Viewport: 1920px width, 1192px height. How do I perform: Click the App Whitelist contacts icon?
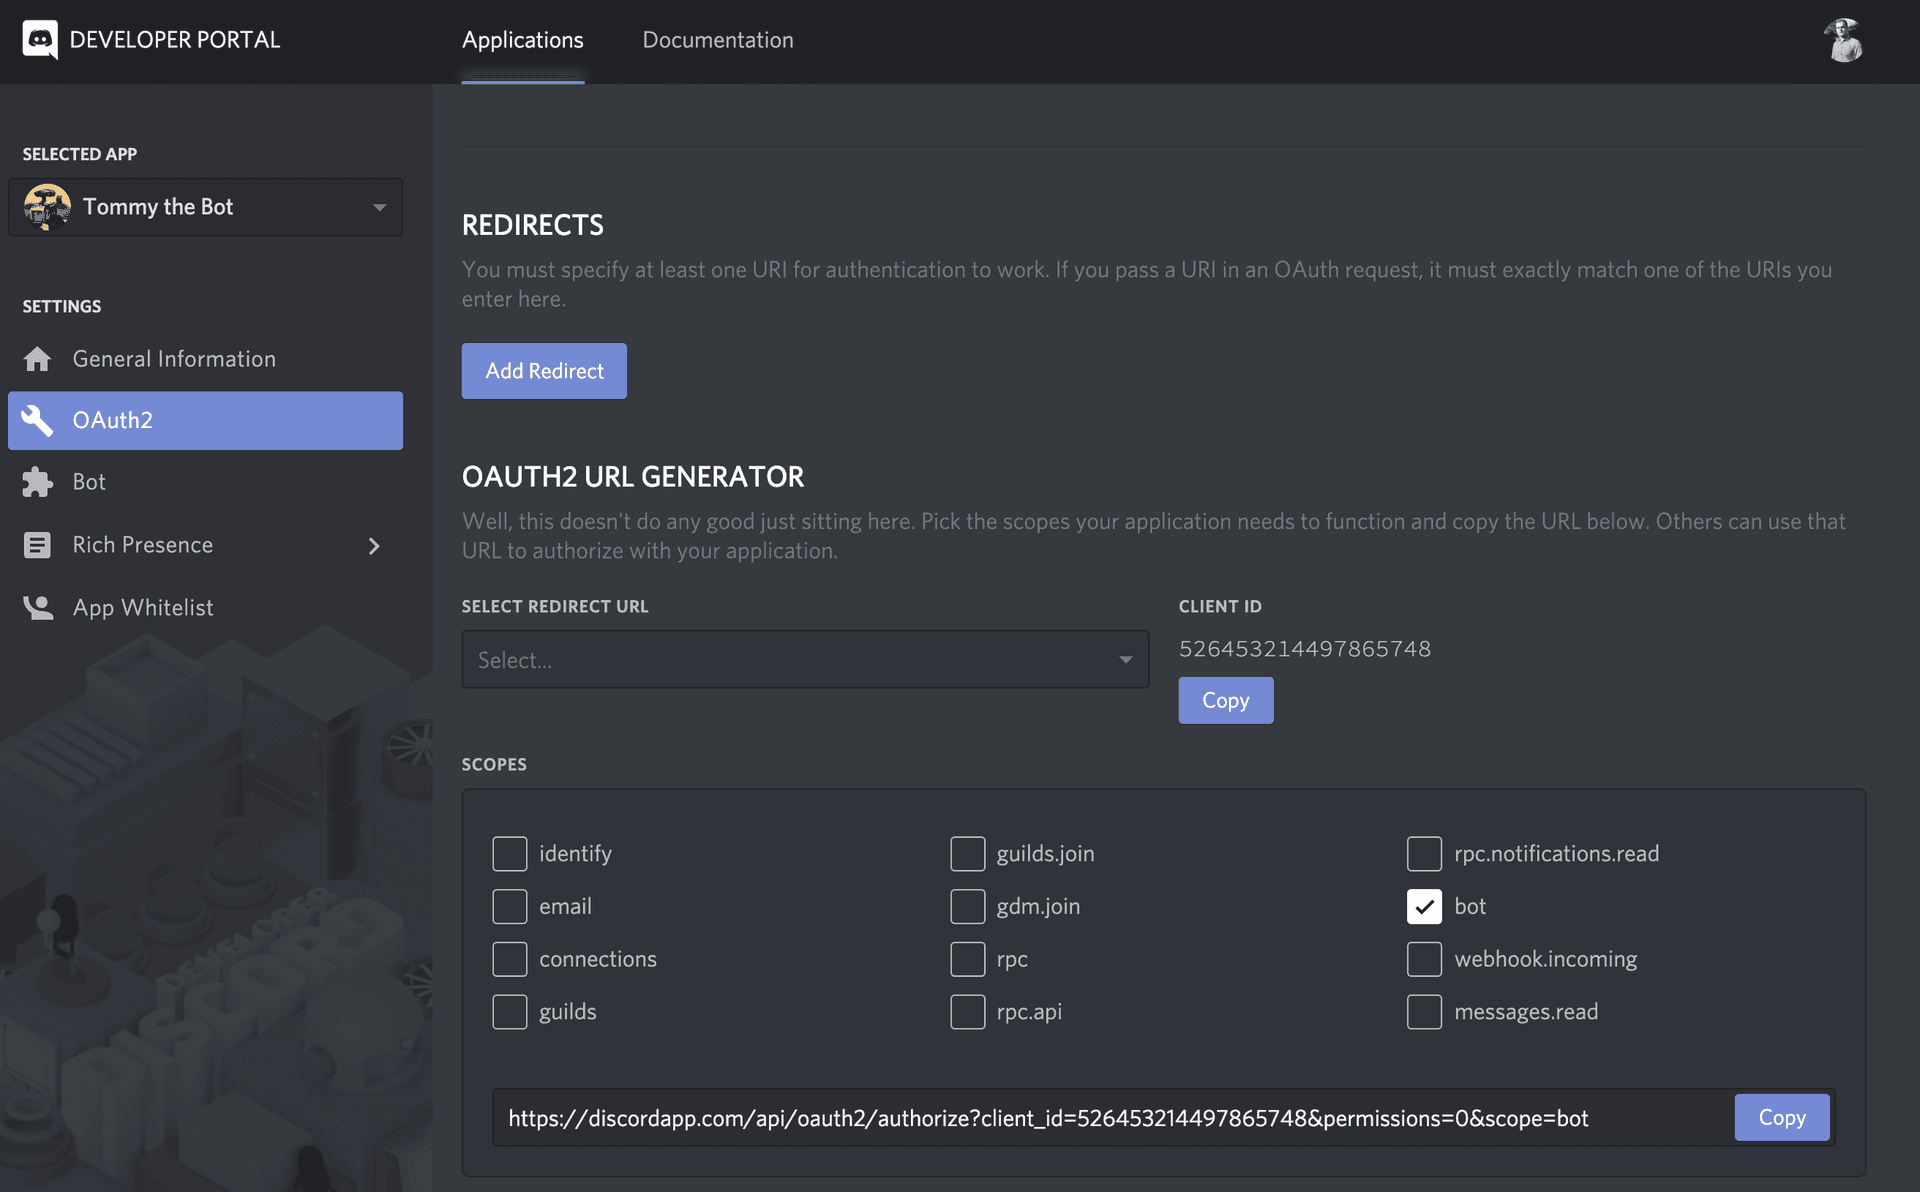click(x=37, y=607)
